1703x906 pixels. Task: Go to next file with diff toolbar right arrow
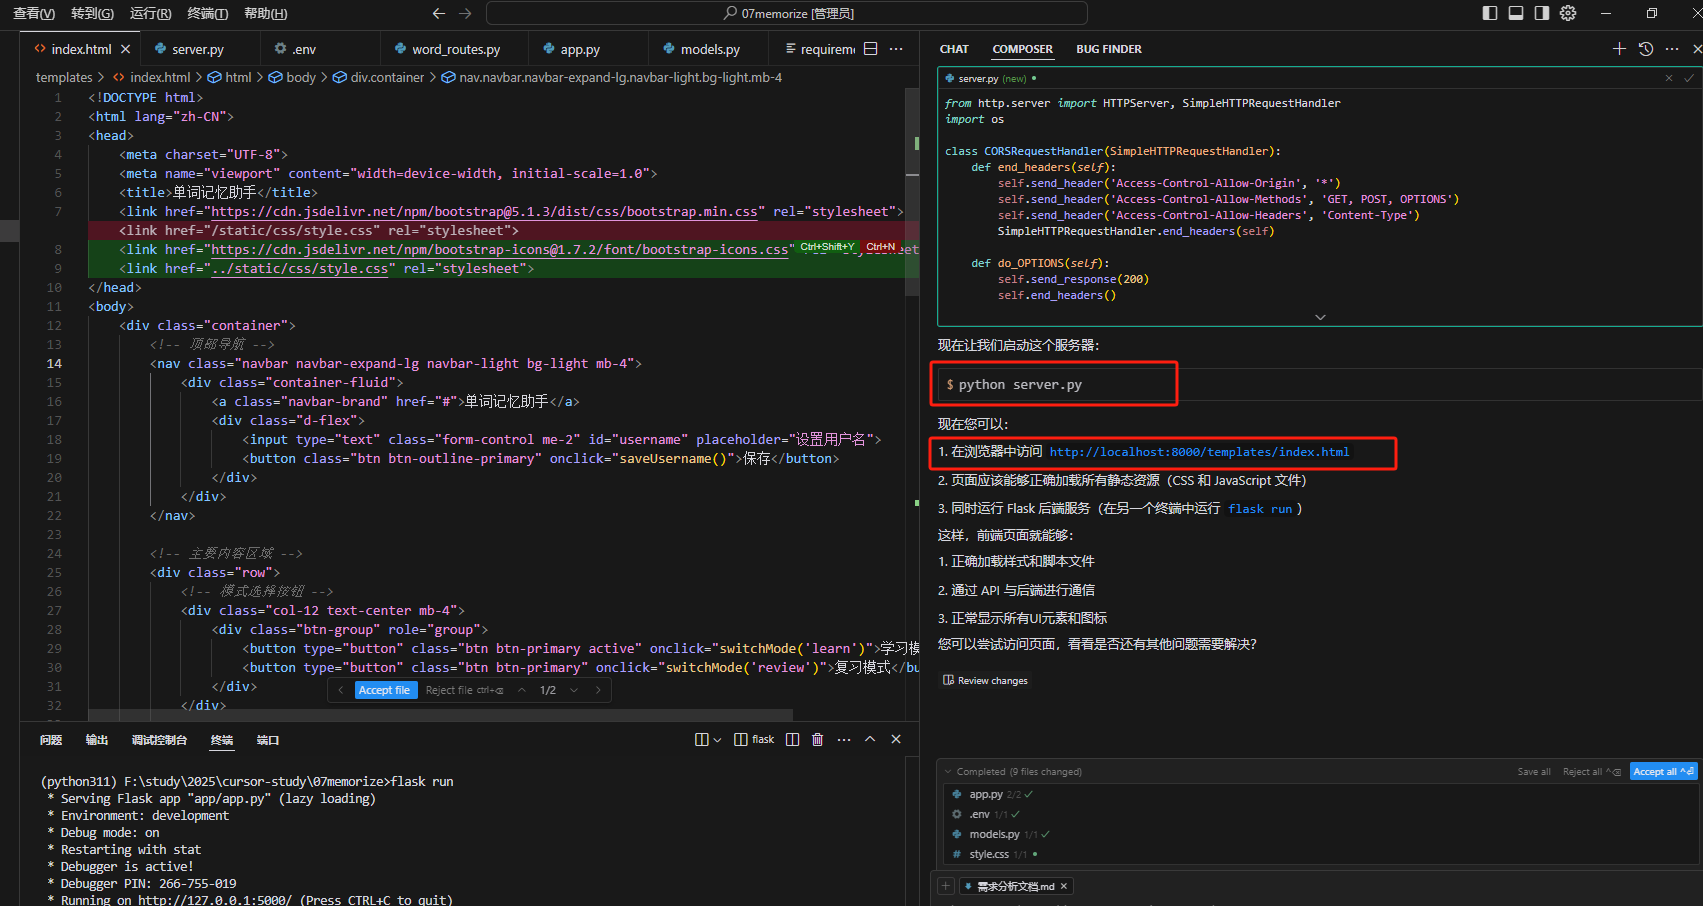click(x=598, y=690)
